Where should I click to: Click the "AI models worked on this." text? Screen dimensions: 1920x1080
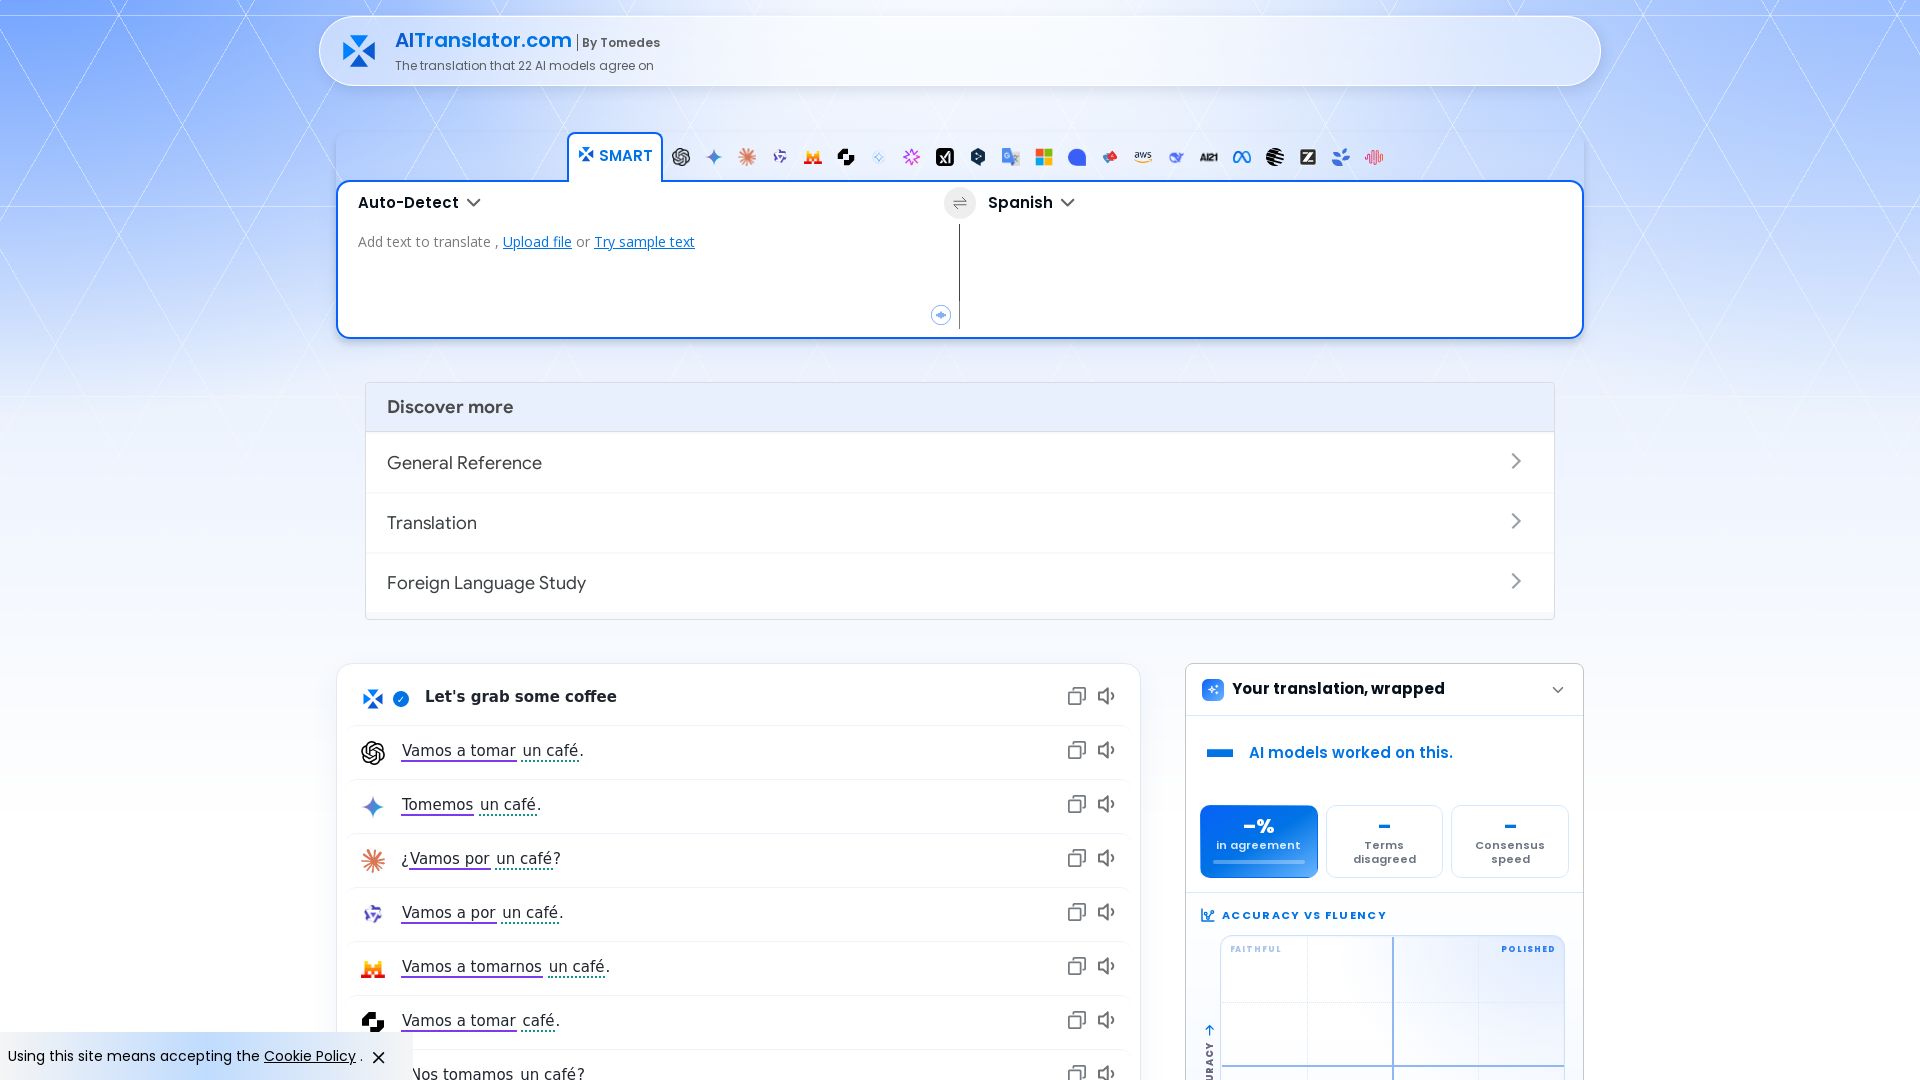click(x=1351, y=753)
